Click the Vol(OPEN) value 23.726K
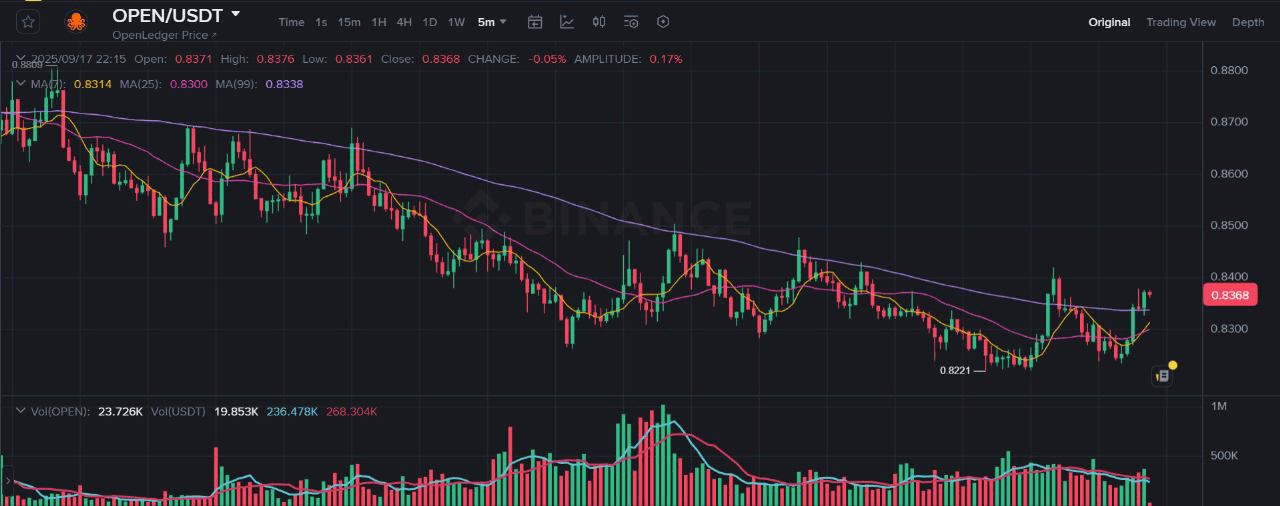Screen dimensions: 1280x506 (119, 411)
